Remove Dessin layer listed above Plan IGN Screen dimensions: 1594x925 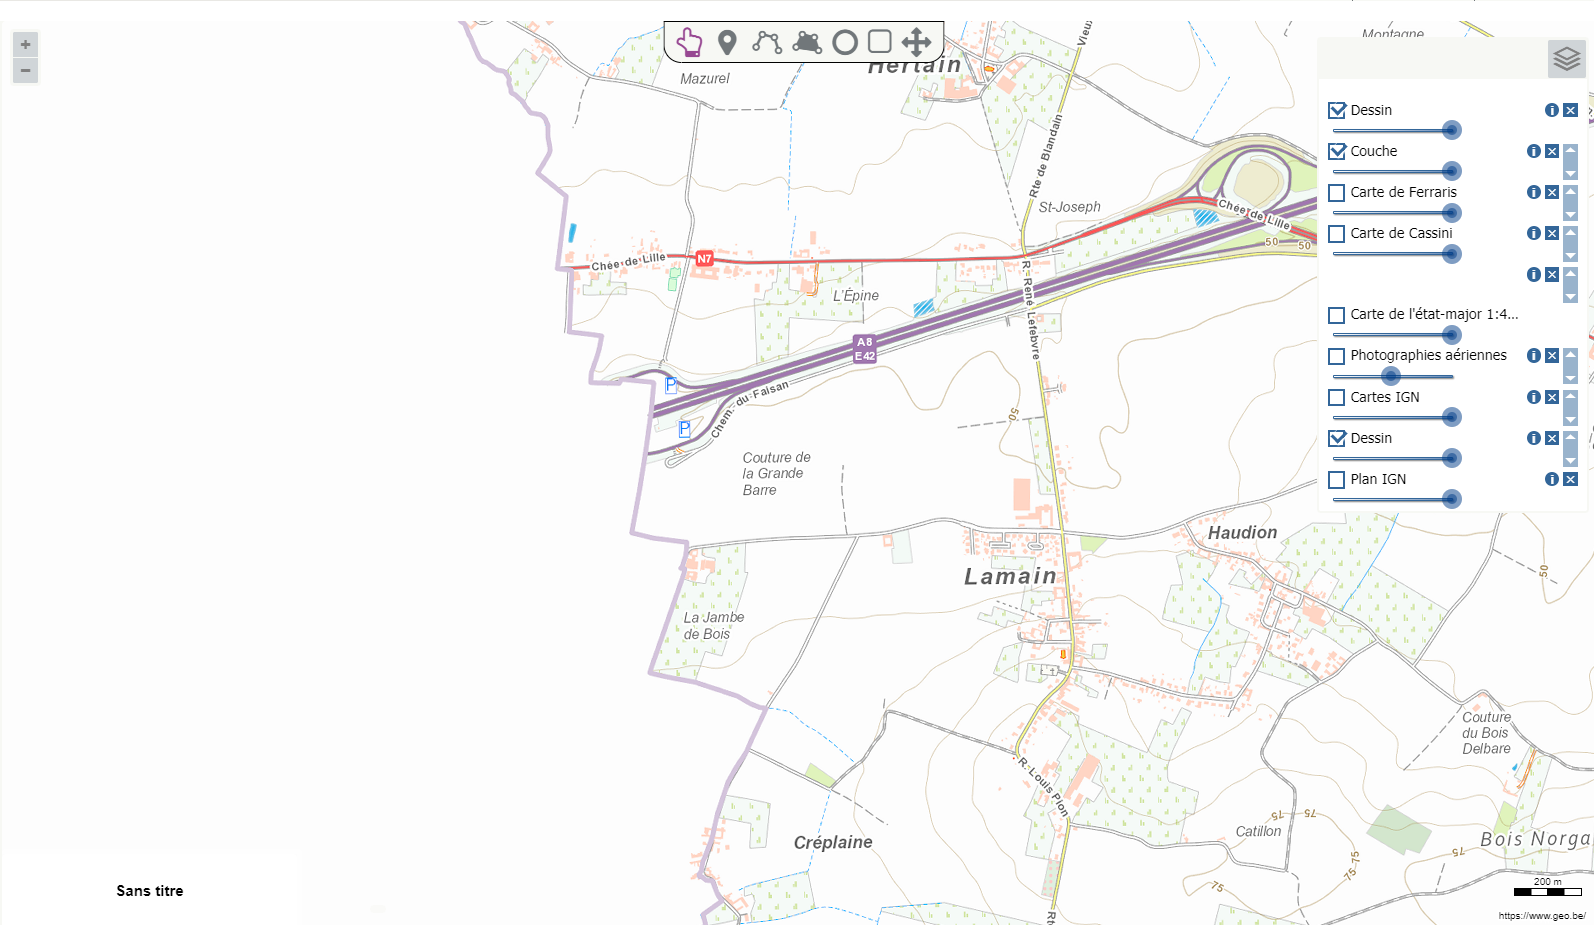(1552, 438)
